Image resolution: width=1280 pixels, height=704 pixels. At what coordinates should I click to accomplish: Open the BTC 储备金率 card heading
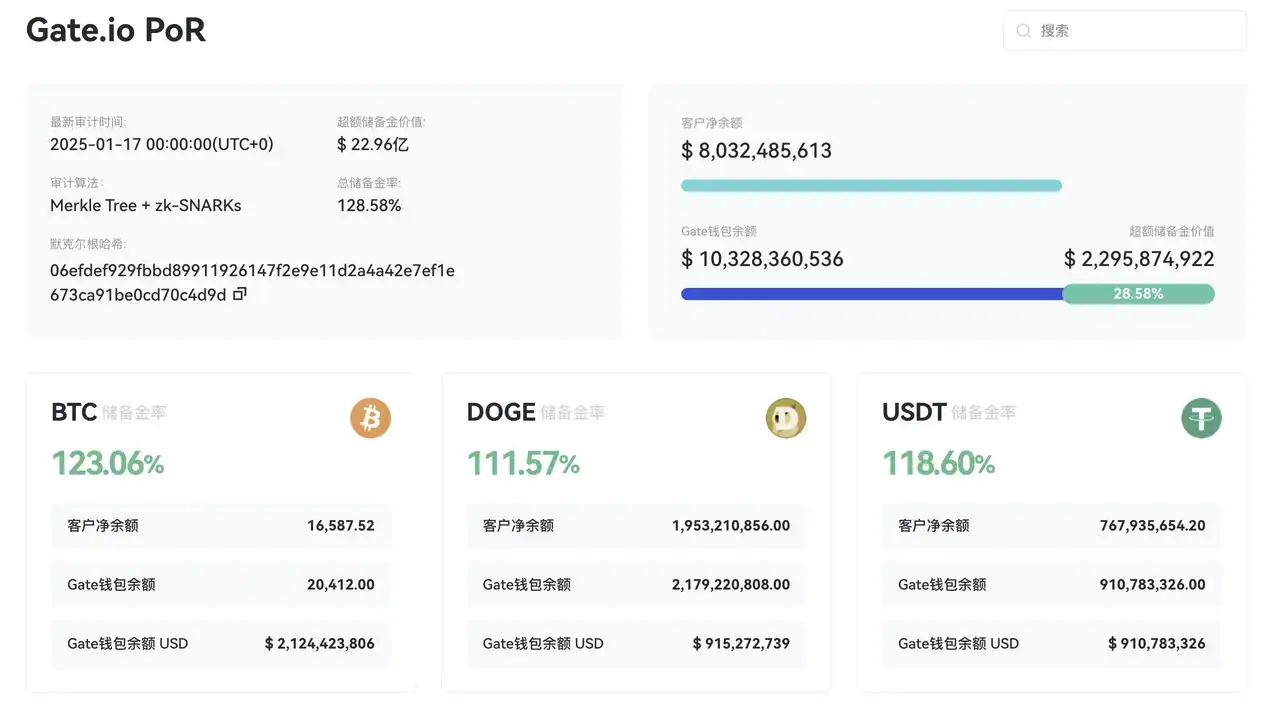[x=109, y=412]
